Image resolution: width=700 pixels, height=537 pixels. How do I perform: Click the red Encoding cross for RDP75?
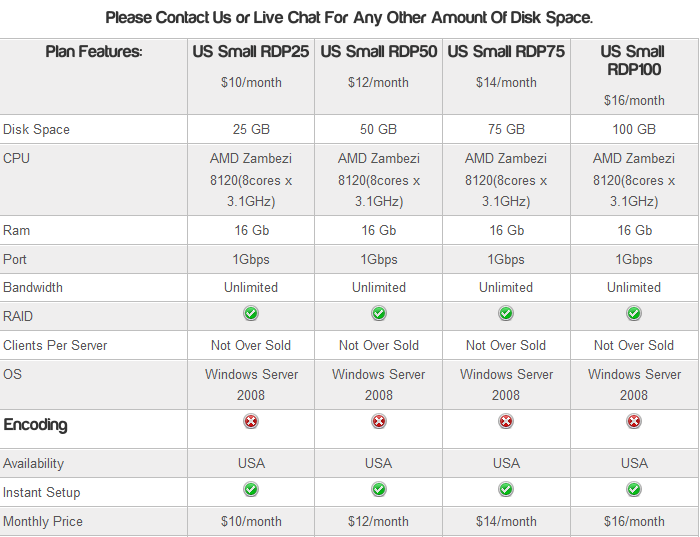(506, 422)
